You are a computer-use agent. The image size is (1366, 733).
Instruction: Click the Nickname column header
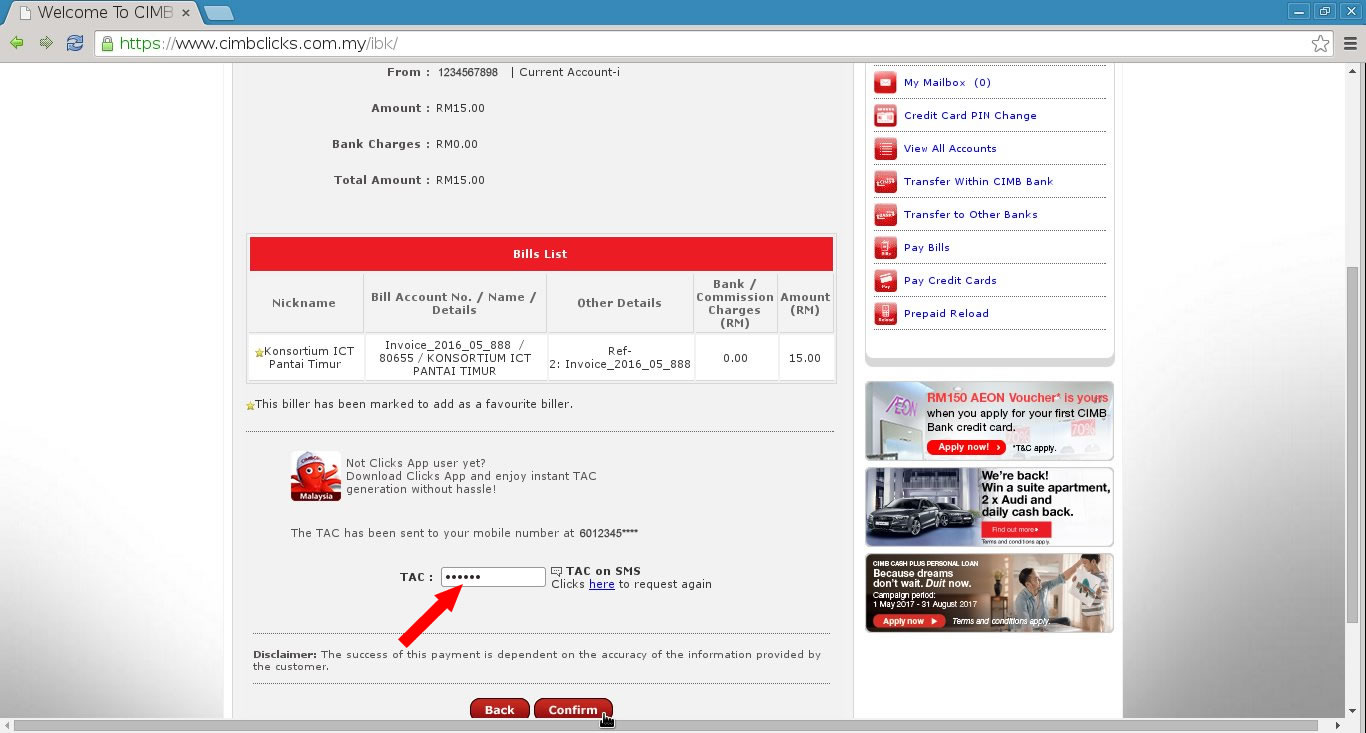point(304,303)
